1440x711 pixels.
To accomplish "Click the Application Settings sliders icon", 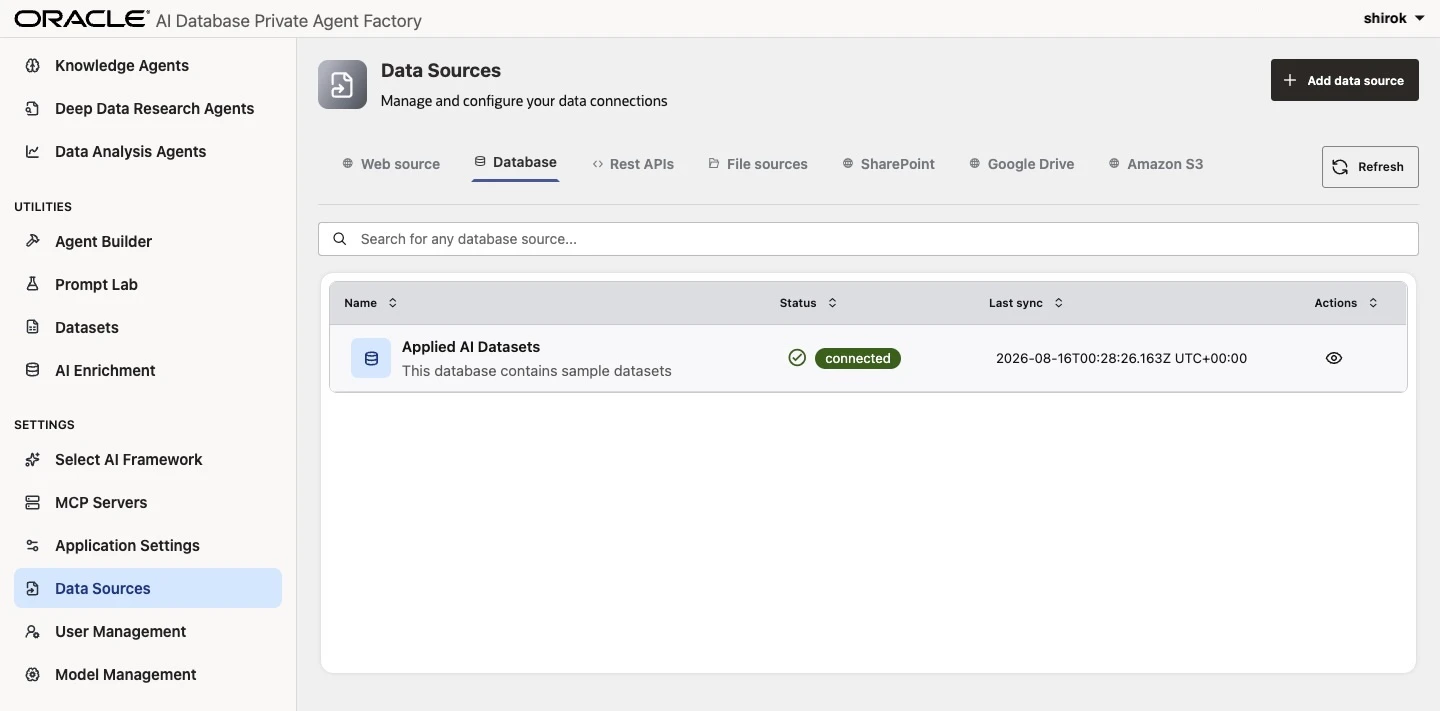I will (32, 546).
